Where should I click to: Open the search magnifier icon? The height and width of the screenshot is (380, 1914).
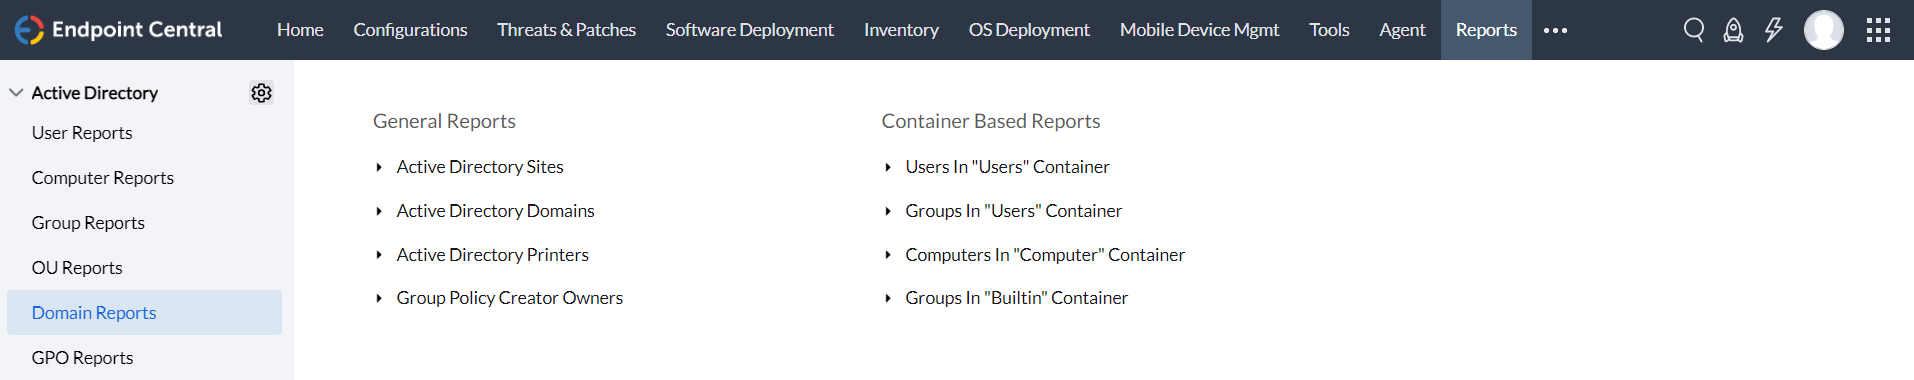[1694, 30]
